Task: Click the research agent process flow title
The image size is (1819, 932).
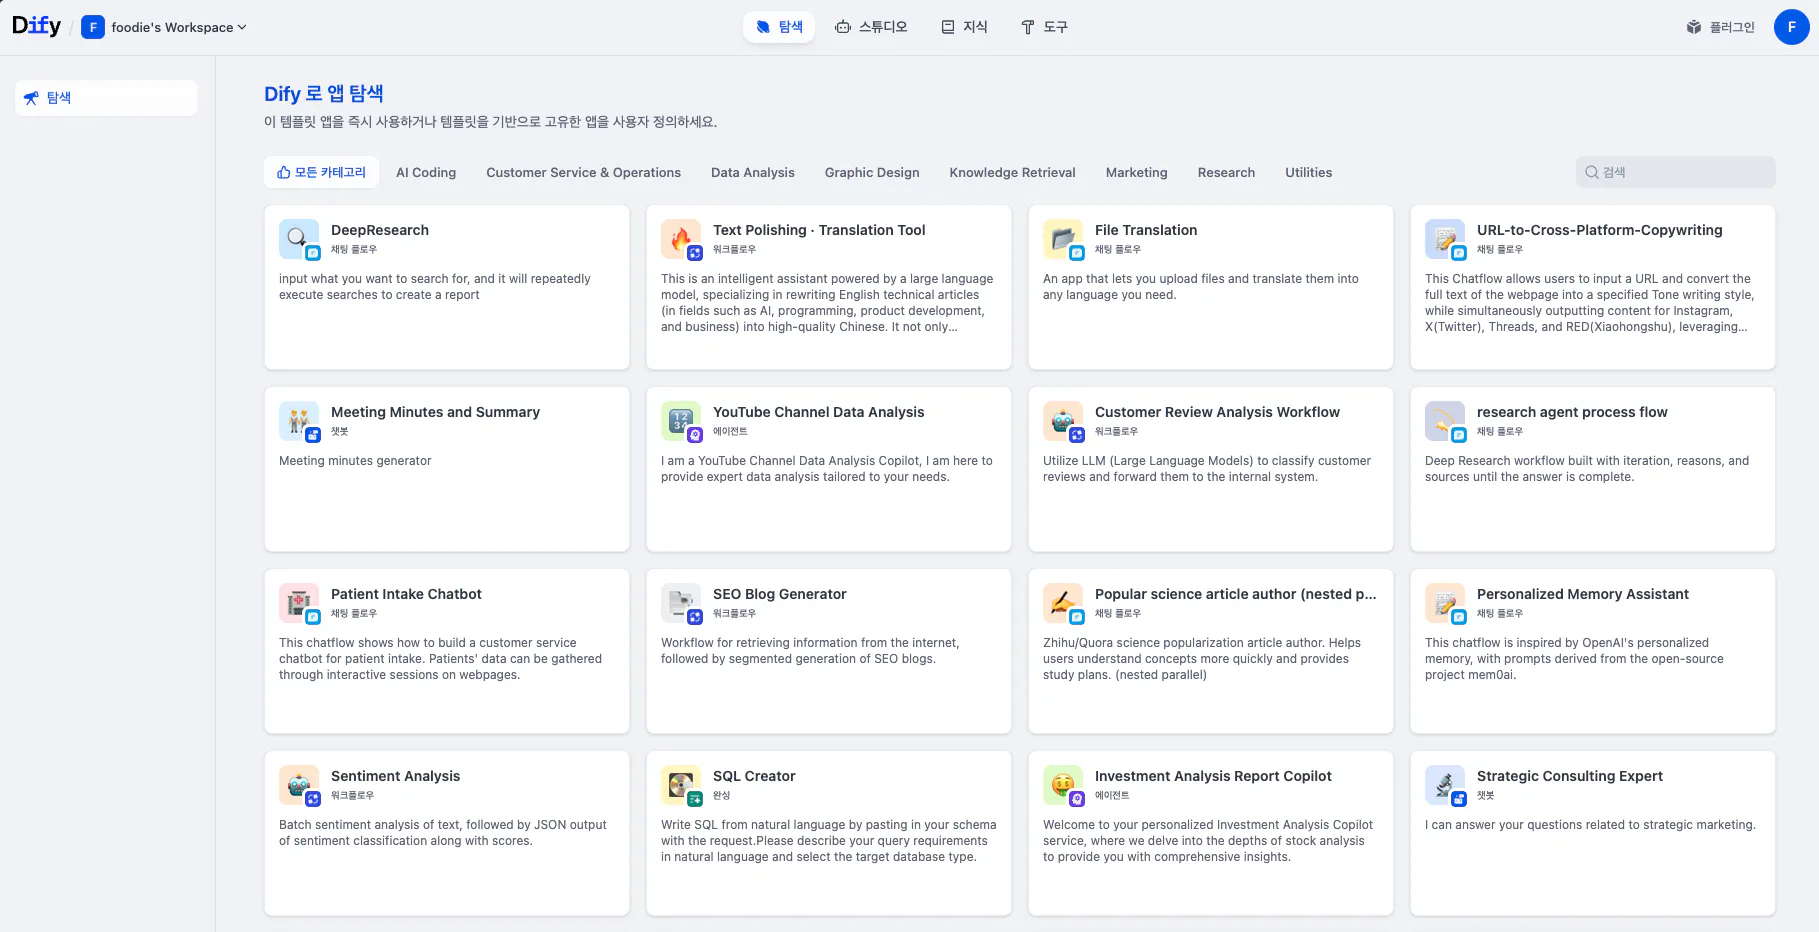Action: (x=1572, y=412)
